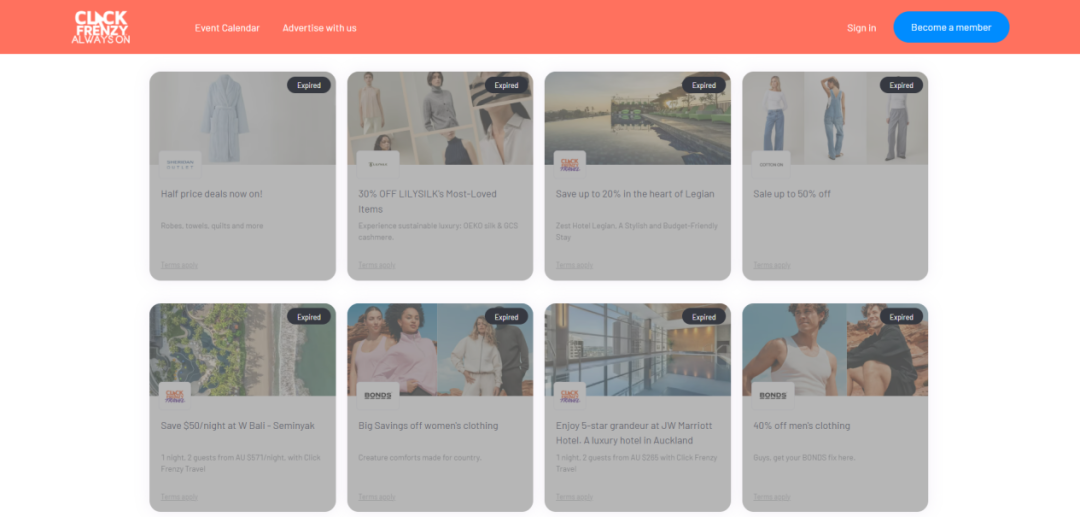Click the Expired badge on the LILYSILK card
The height and width of the screenshot is (517, 1080).
(x=506, y=85)
